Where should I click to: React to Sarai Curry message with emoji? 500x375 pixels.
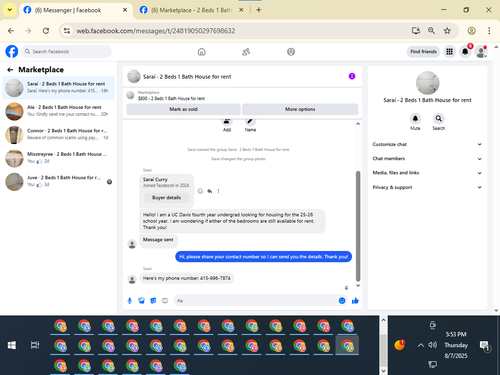click(200, 191)
